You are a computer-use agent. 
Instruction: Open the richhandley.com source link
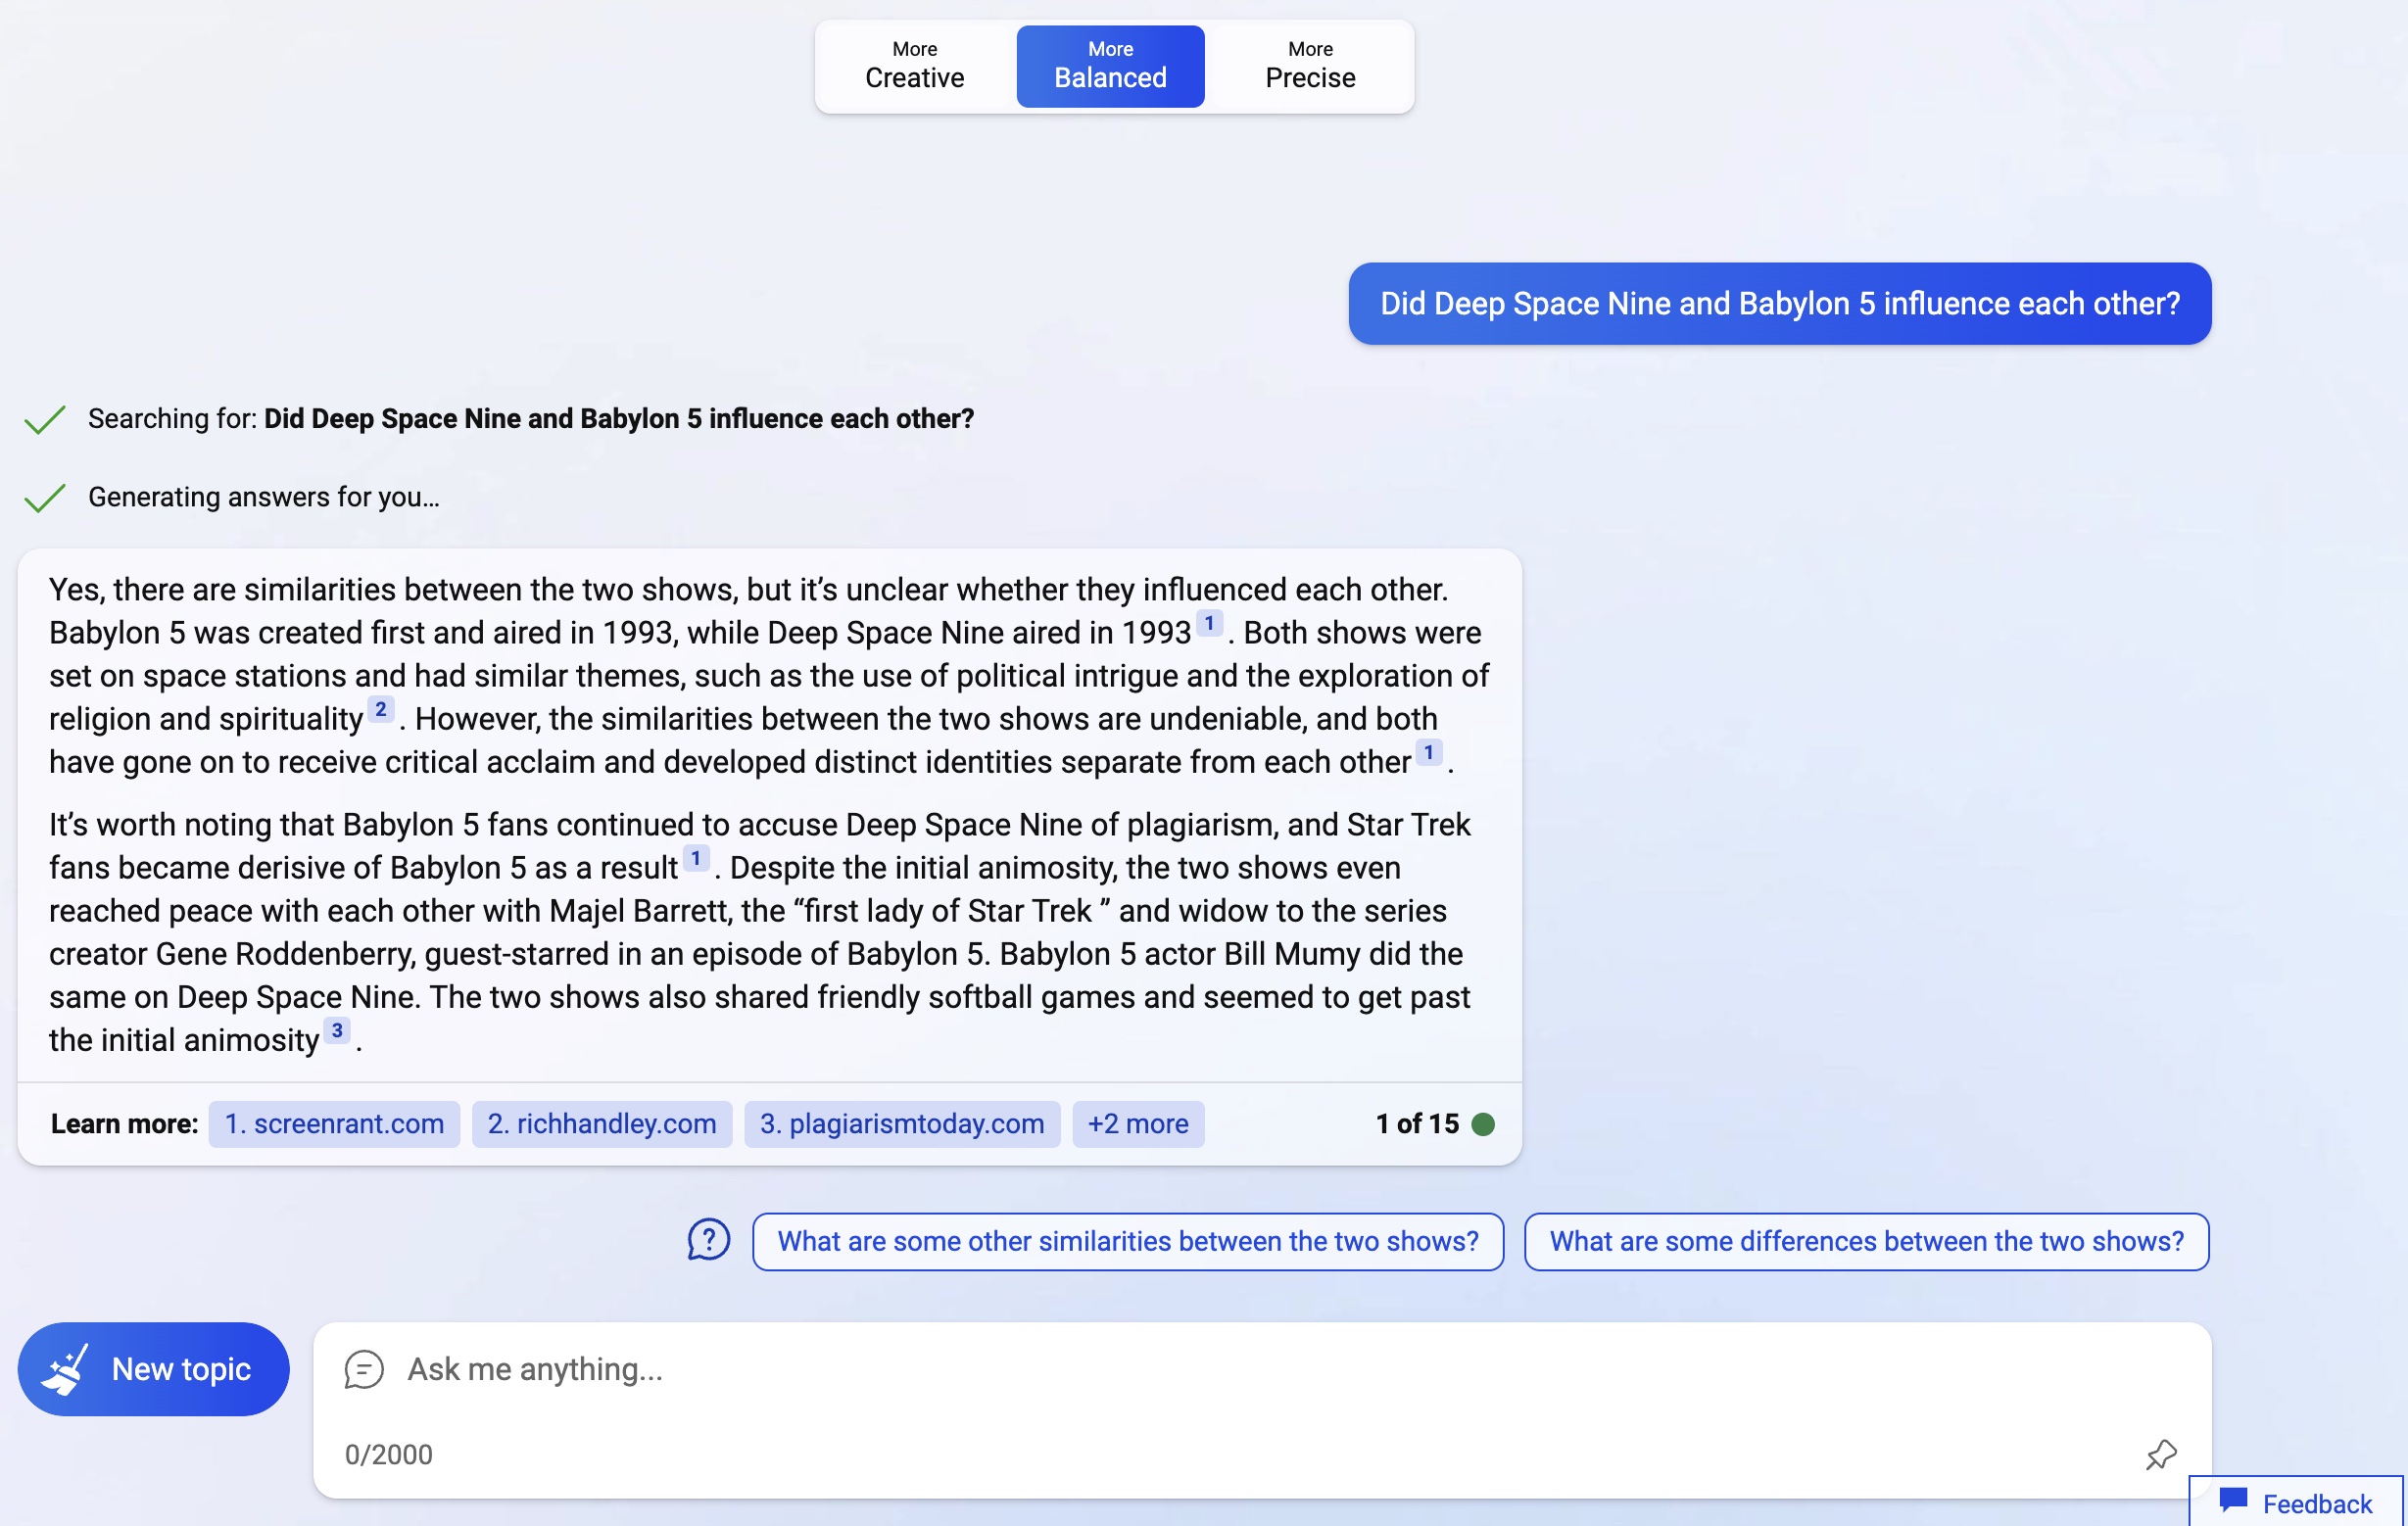tap(601, 1122)
